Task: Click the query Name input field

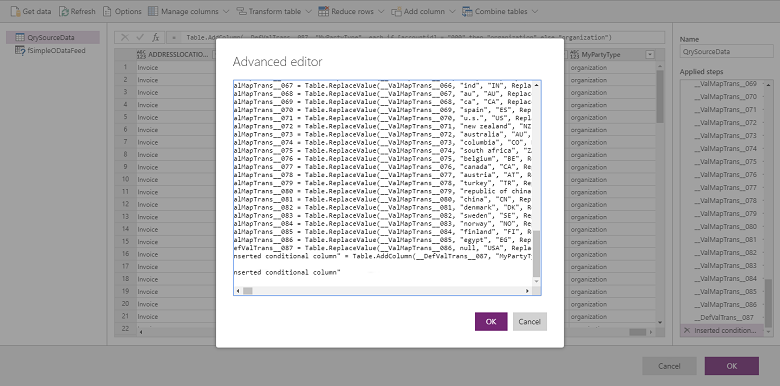Action: pos(726,51)
